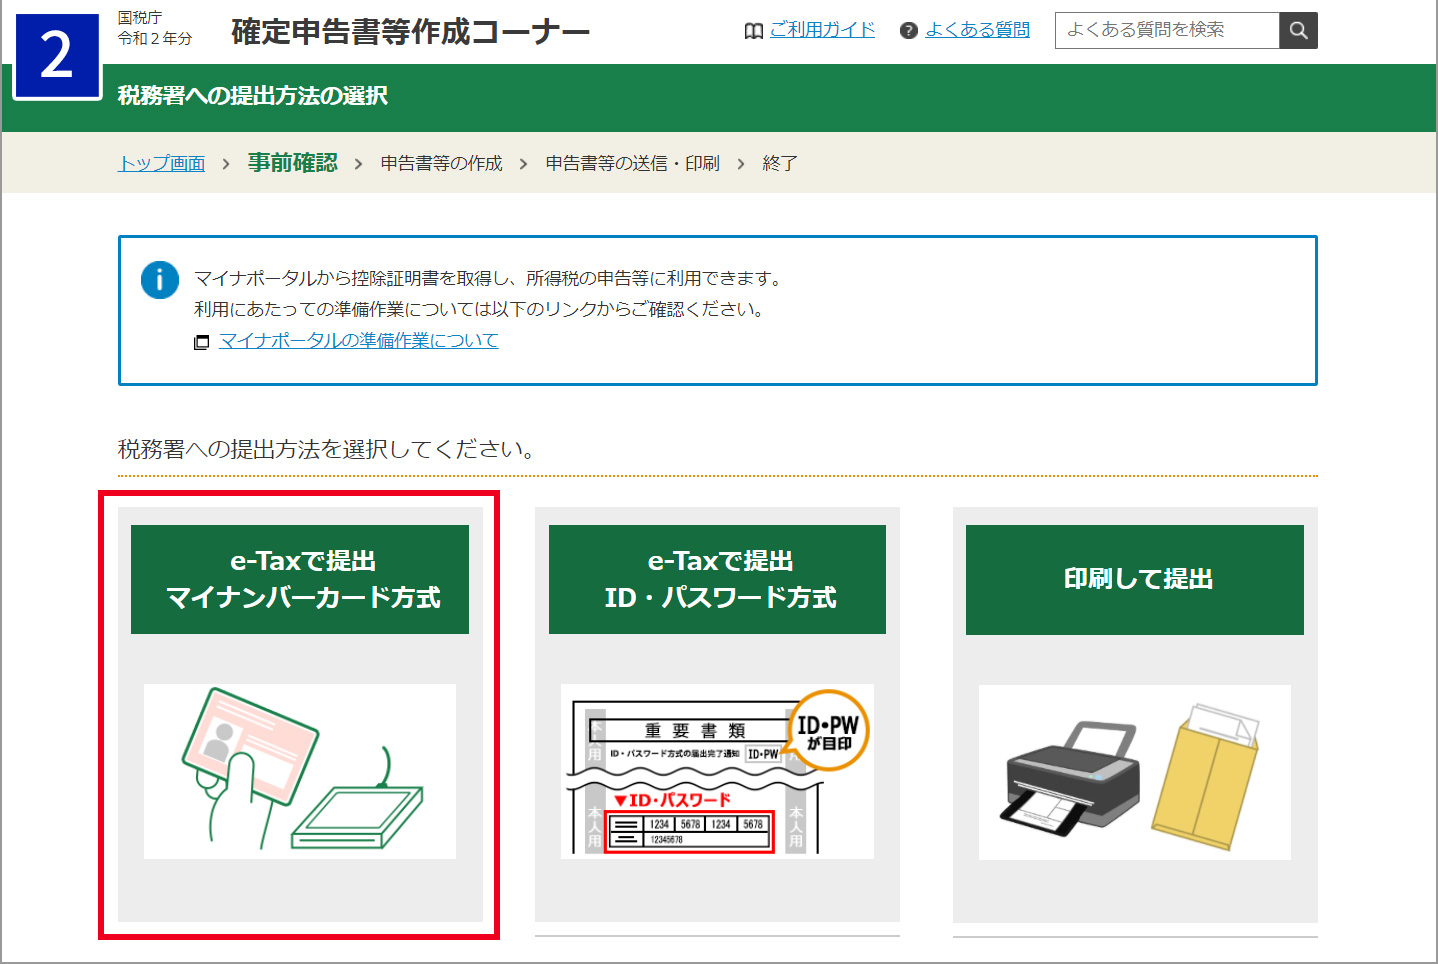This screenshot has height=964, width=1438.
Task: Select the e-Tax マイナンバーカード方式 option
Action: pyautogui.click(x=299, y=580)
